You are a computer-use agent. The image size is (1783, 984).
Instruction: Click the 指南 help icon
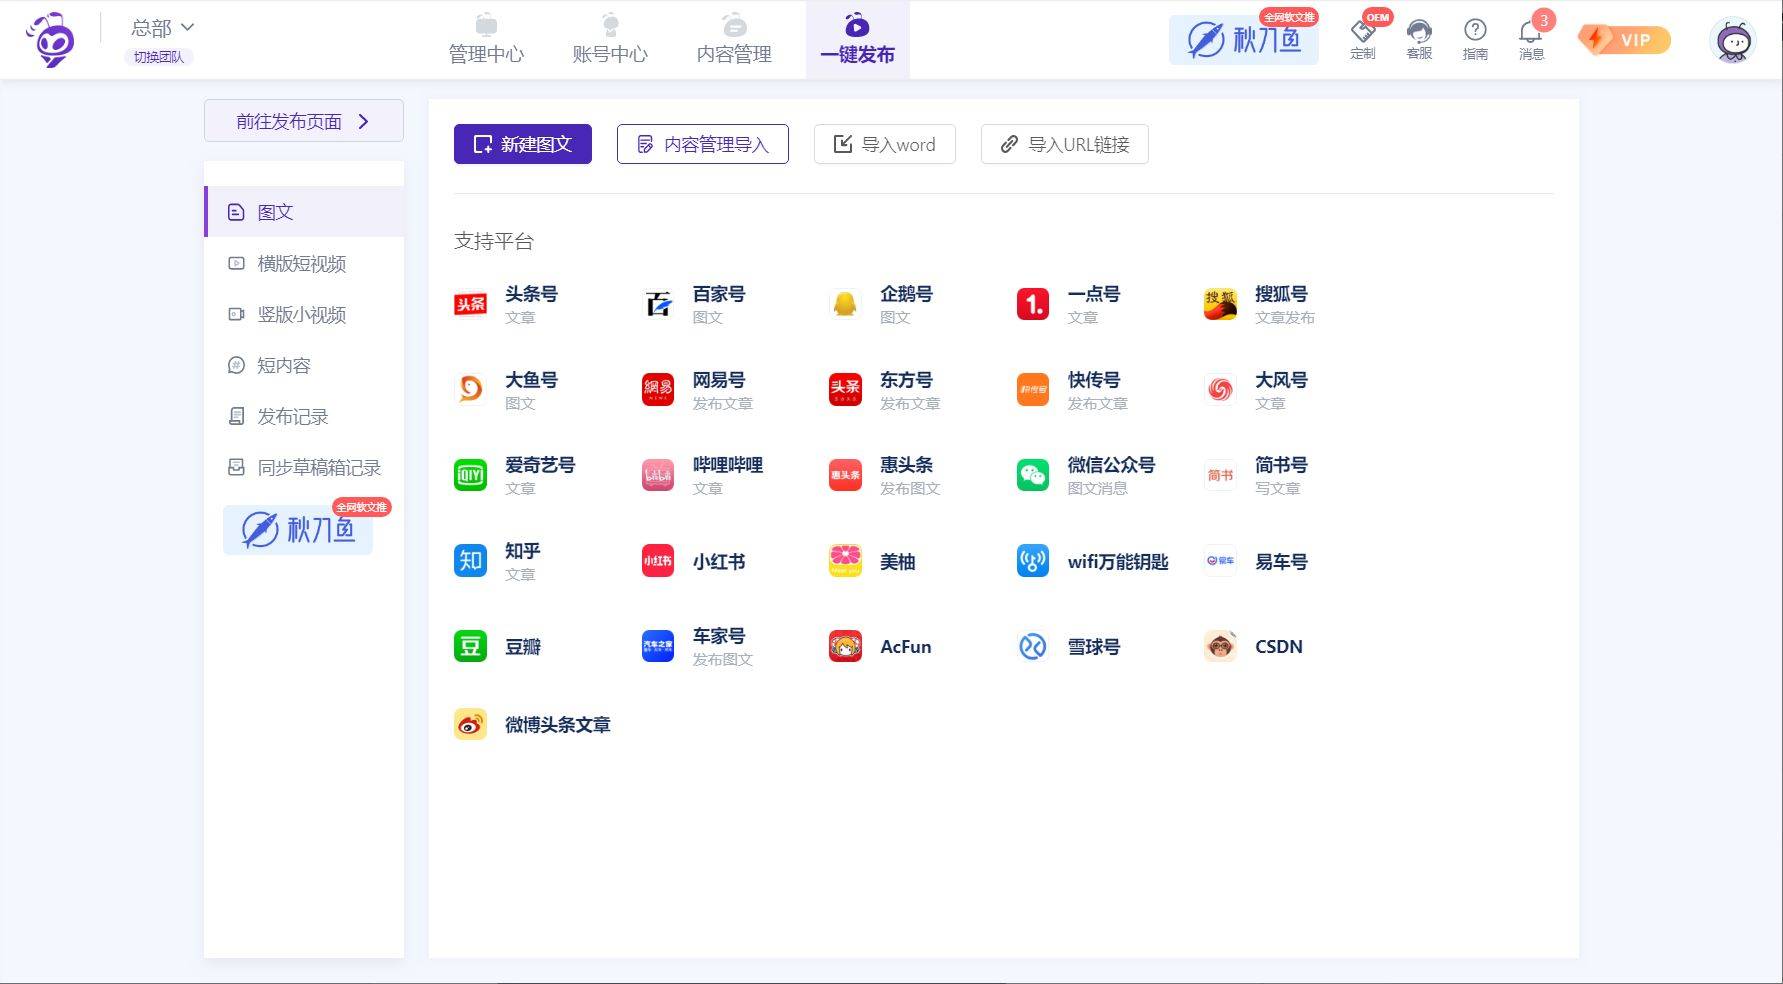1475,32
